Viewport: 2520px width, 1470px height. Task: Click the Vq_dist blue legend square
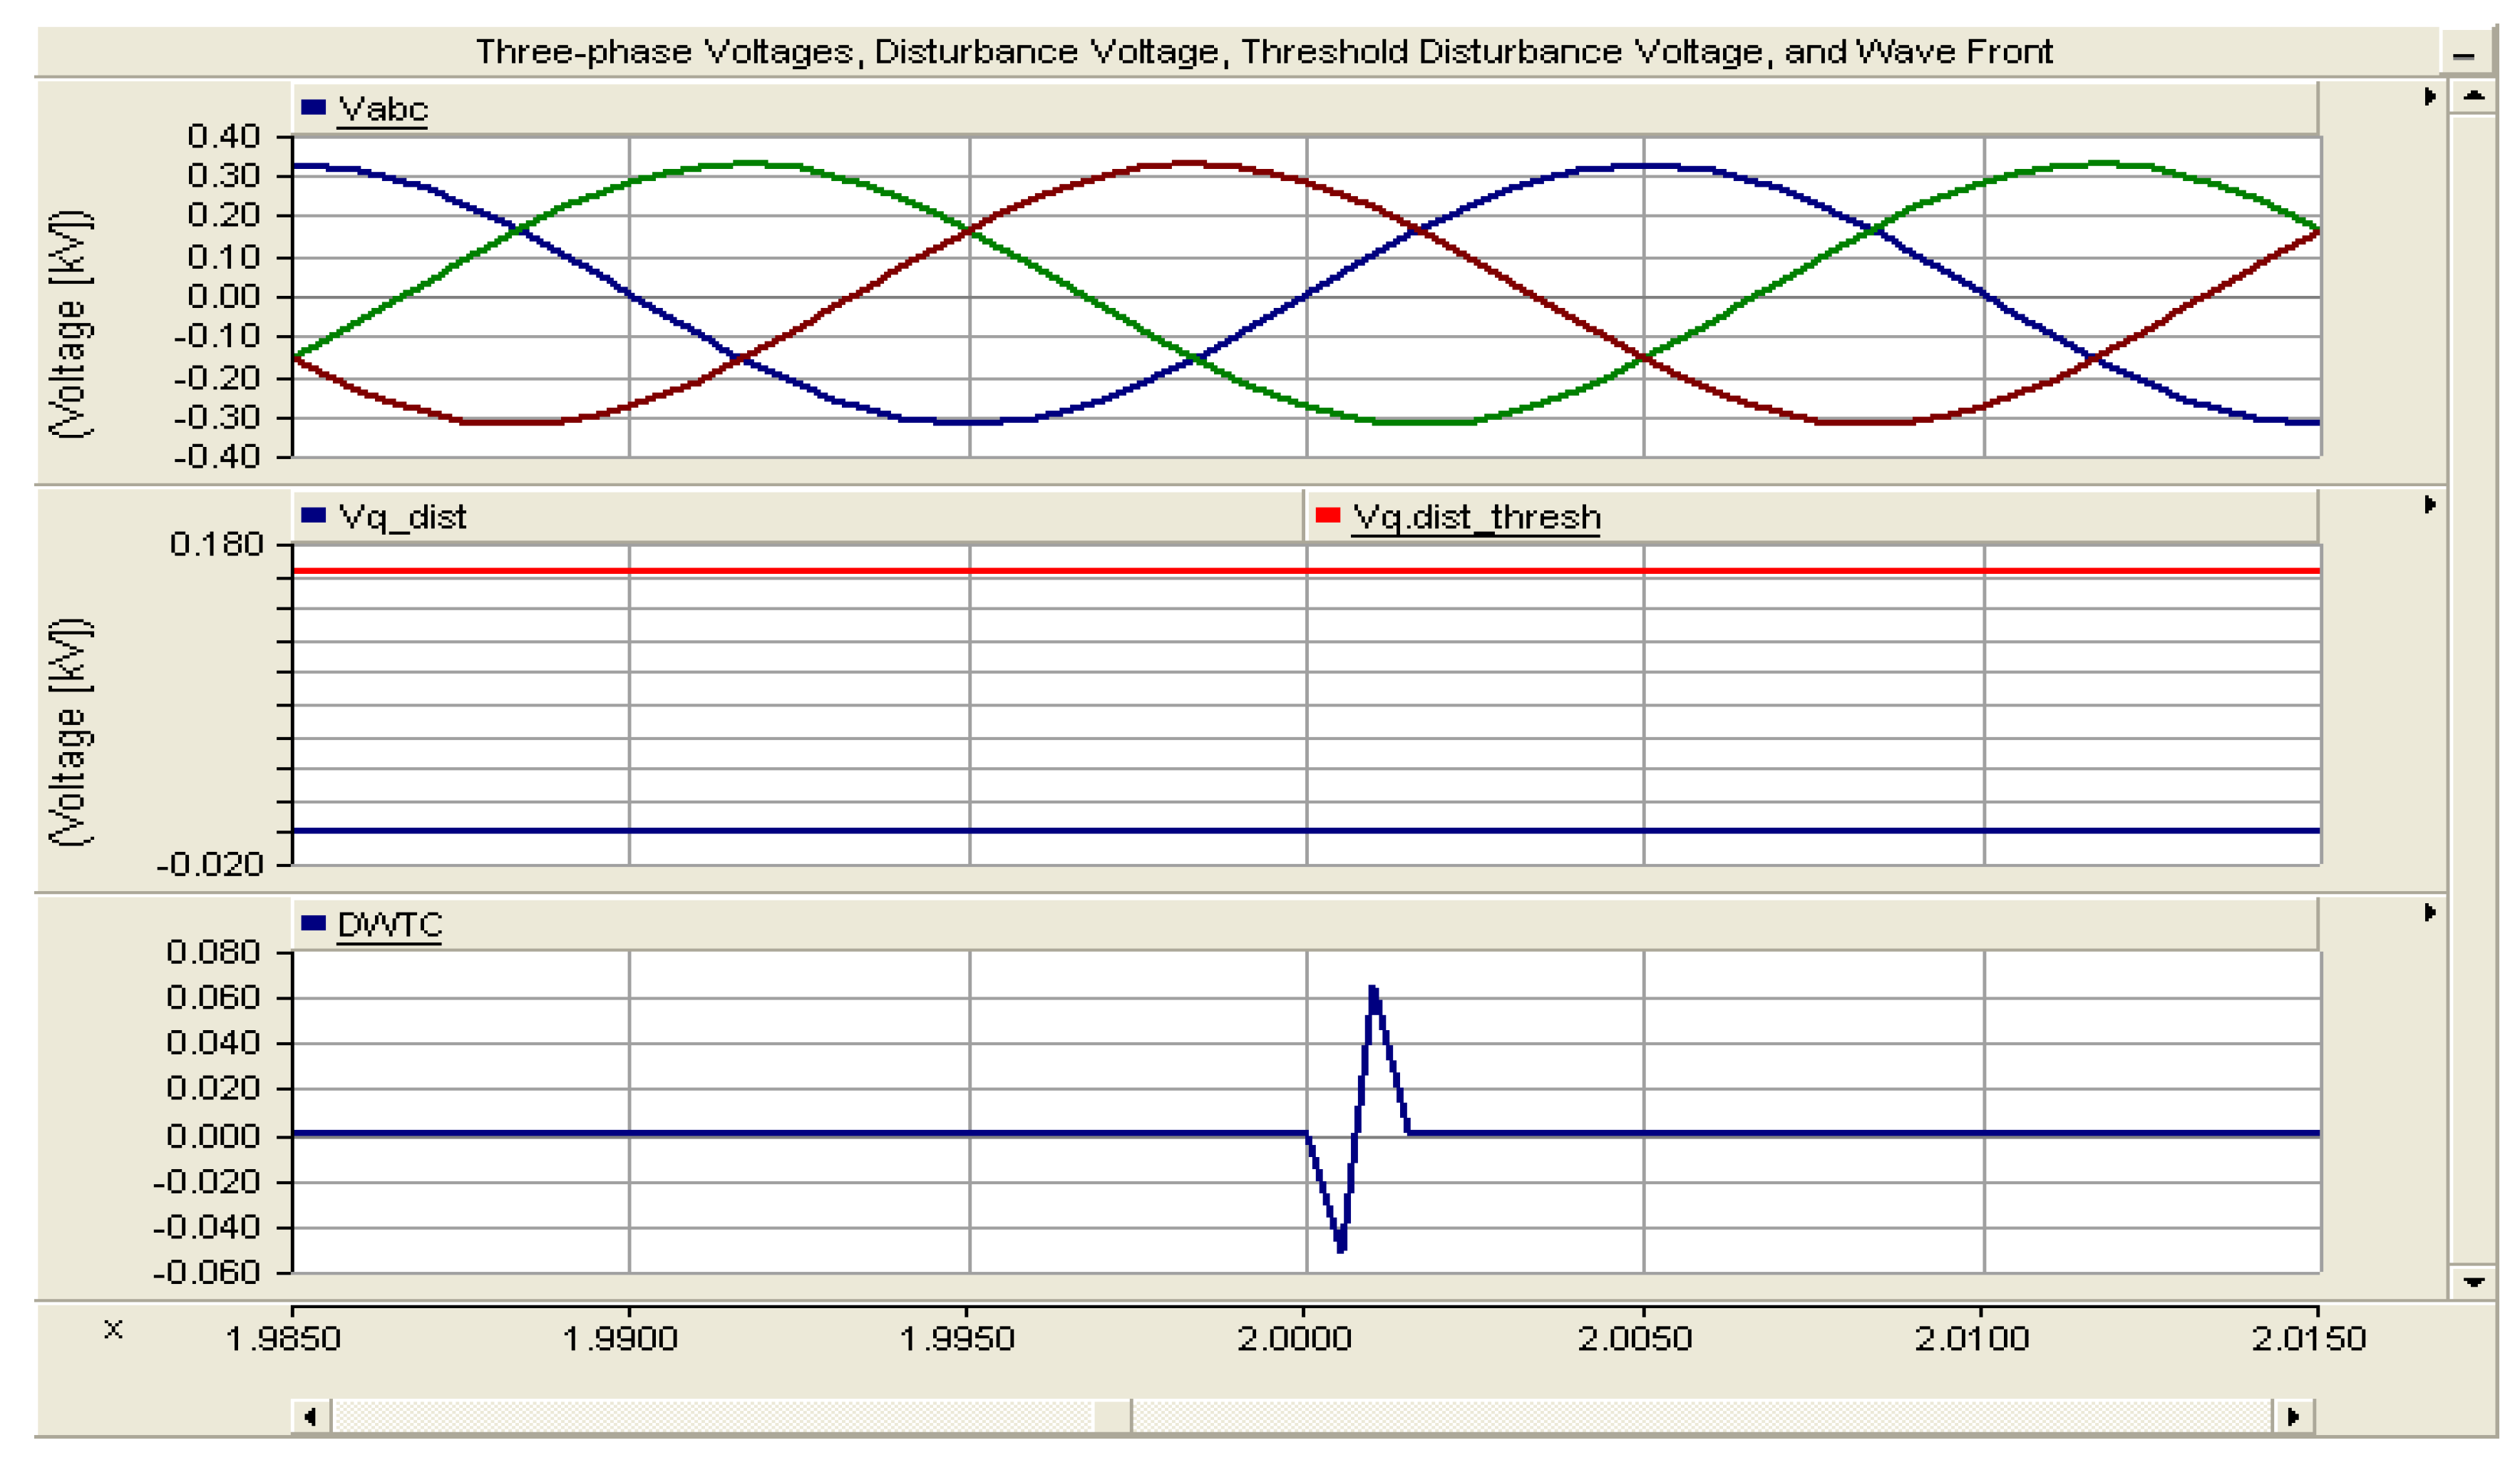[314, 516]
